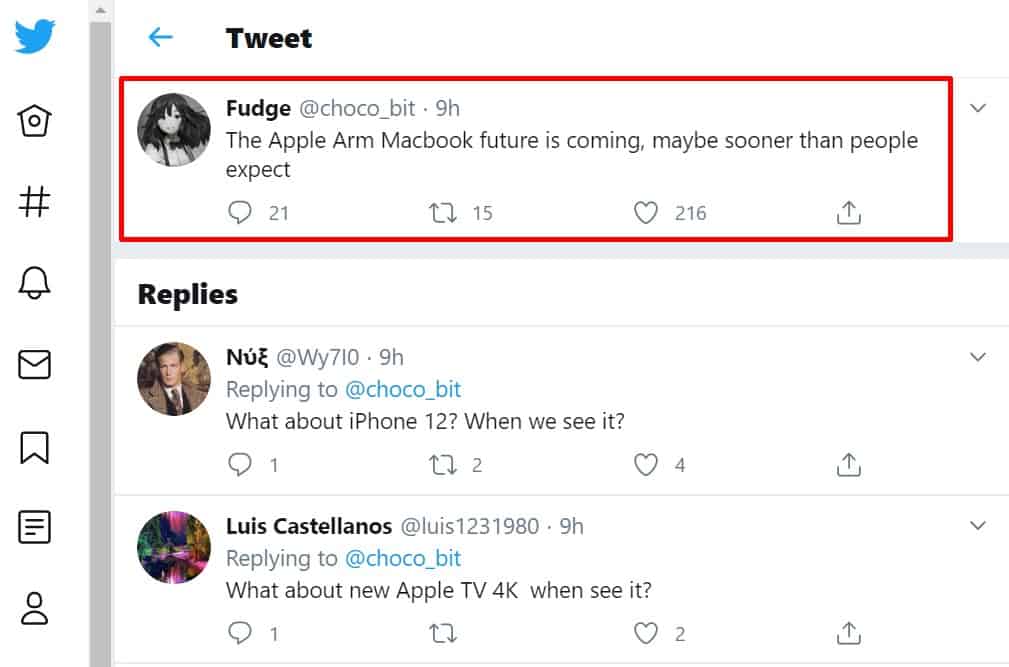Open Messages envelope icon
The width and height of the screenshot is (1009, 667).
[35, 365]
